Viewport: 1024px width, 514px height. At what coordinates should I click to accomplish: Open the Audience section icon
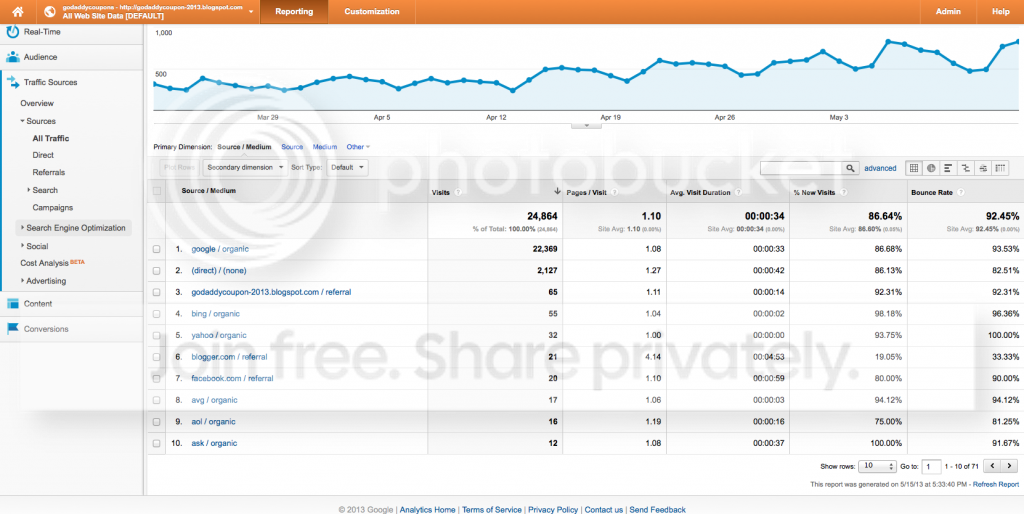12,57
